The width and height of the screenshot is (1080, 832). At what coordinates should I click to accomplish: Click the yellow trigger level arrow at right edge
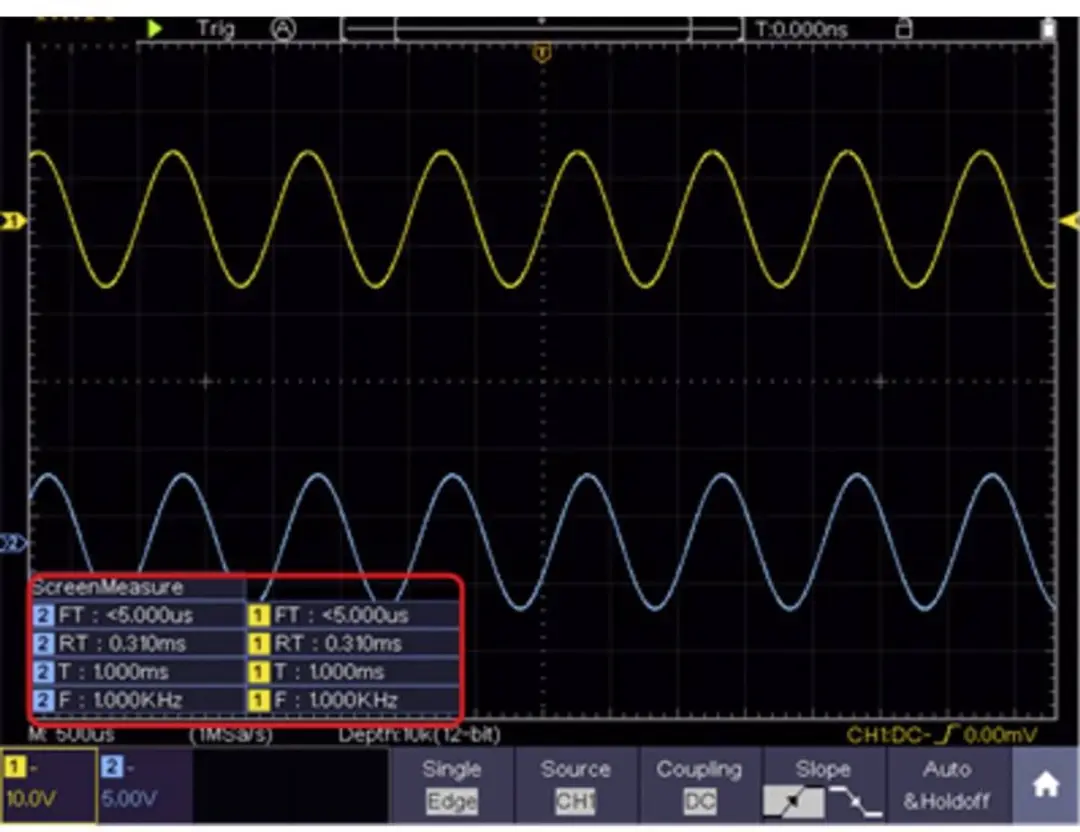coord(1069,221)
